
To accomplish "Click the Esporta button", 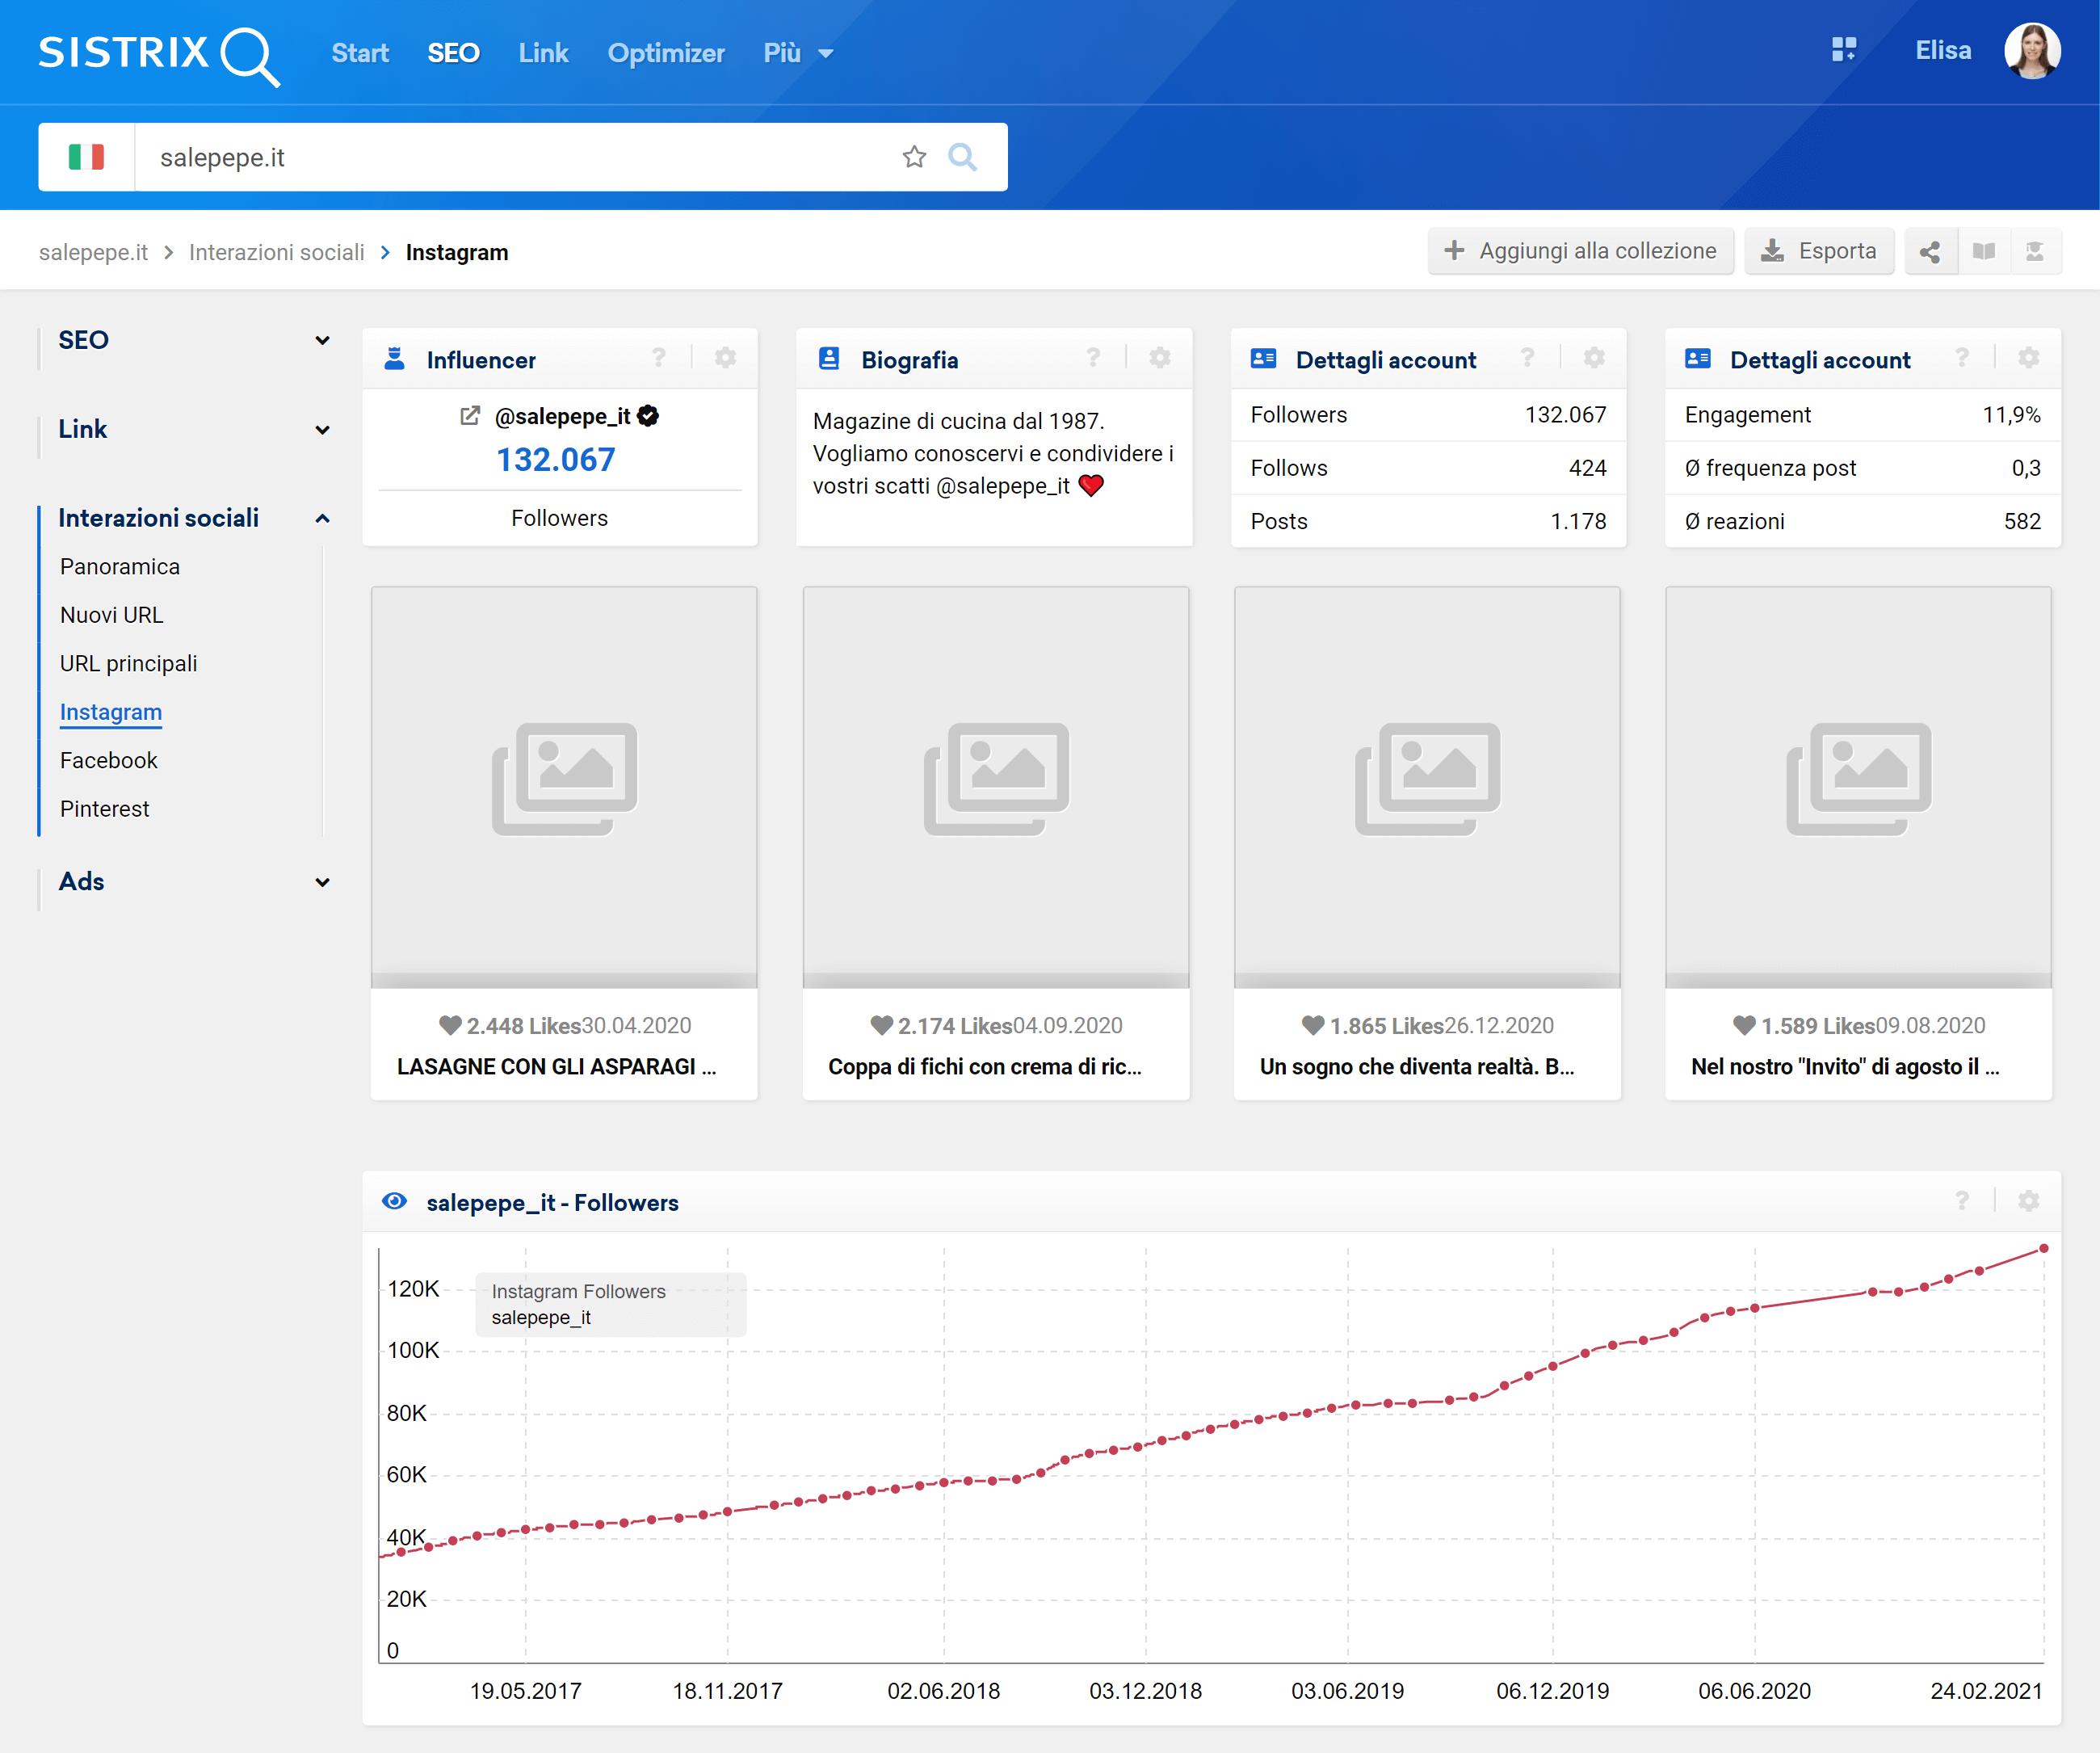I will [1819, 251].
